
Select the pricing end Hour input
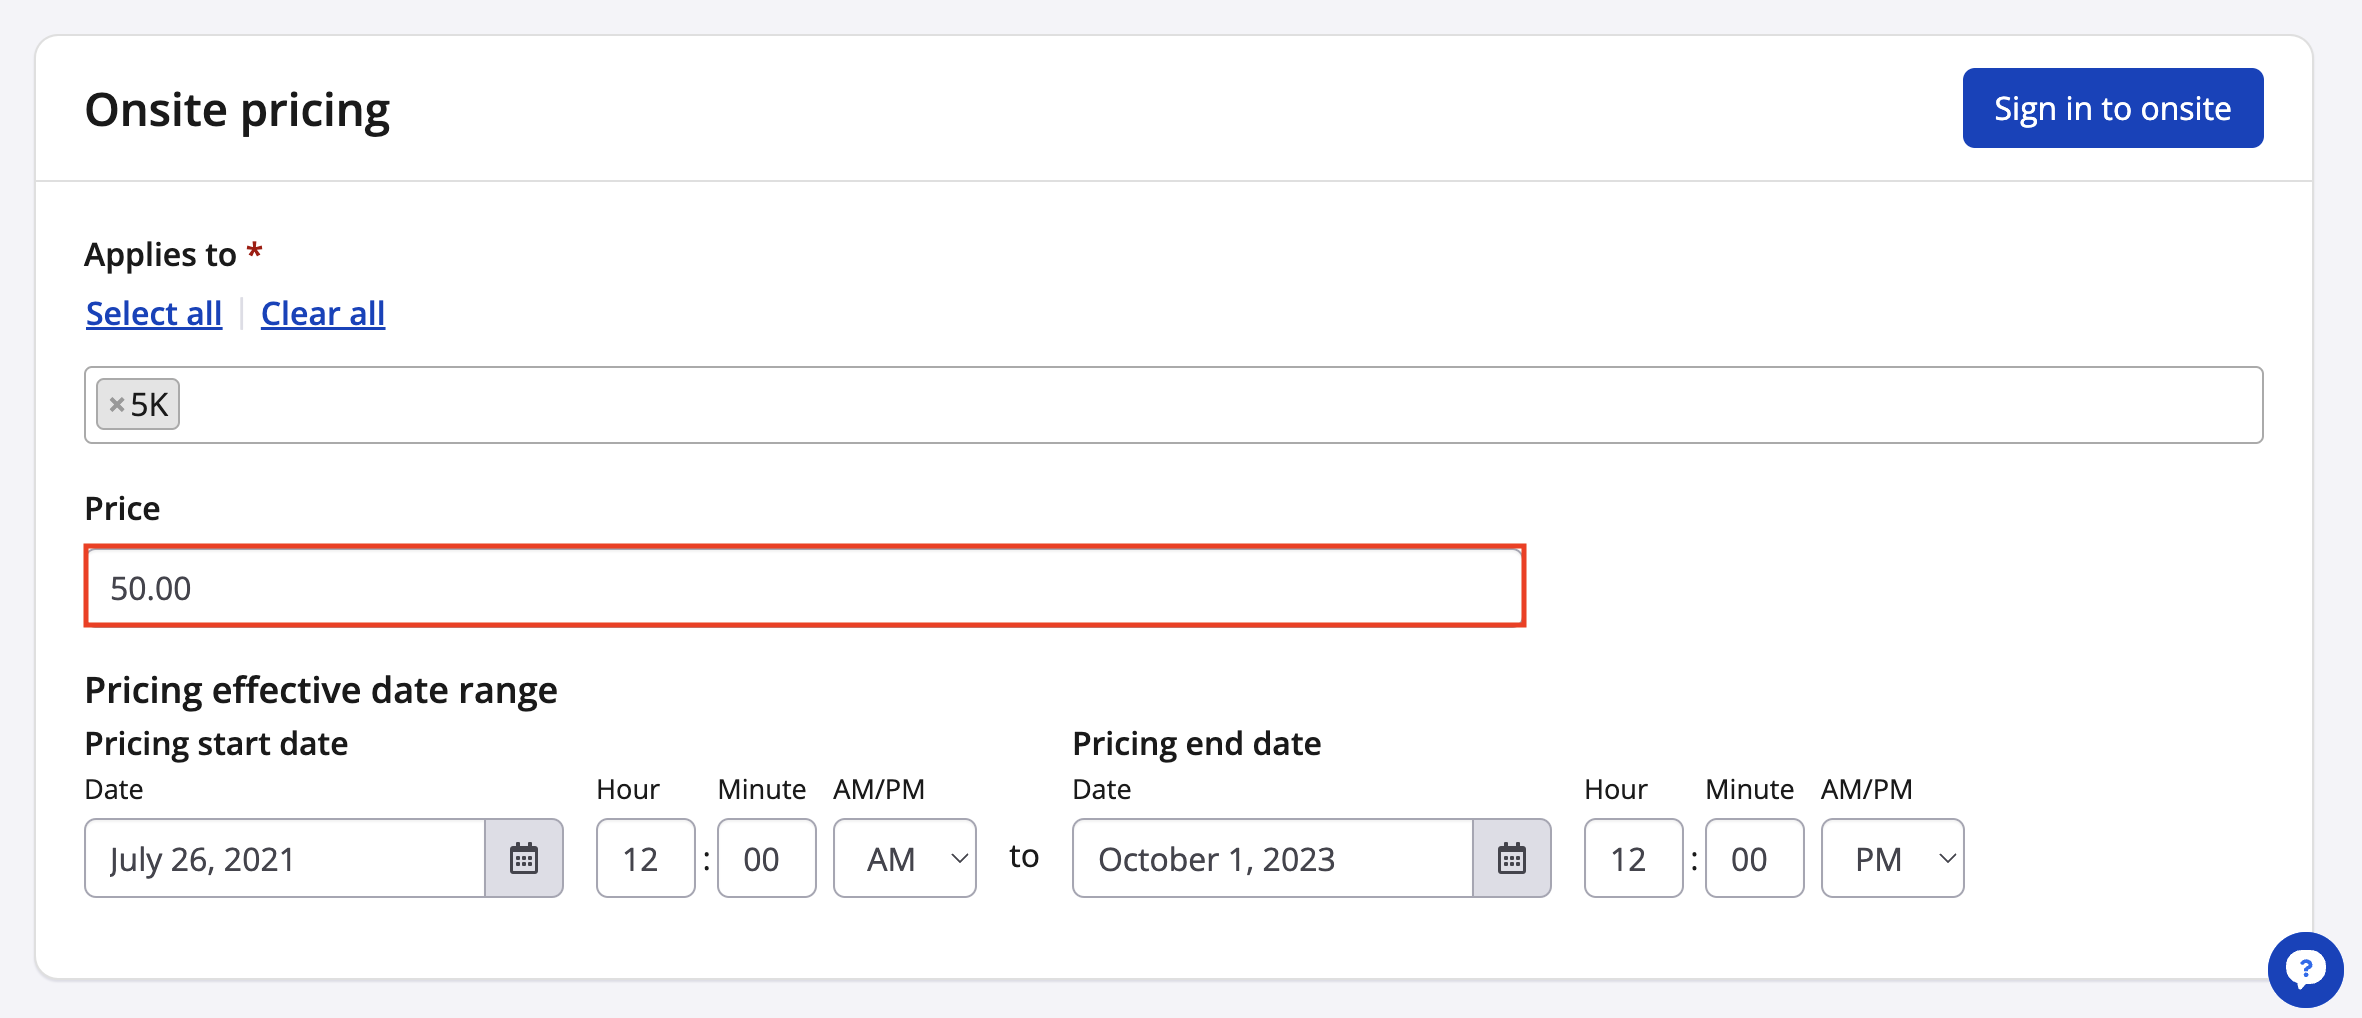point(1633,859)
